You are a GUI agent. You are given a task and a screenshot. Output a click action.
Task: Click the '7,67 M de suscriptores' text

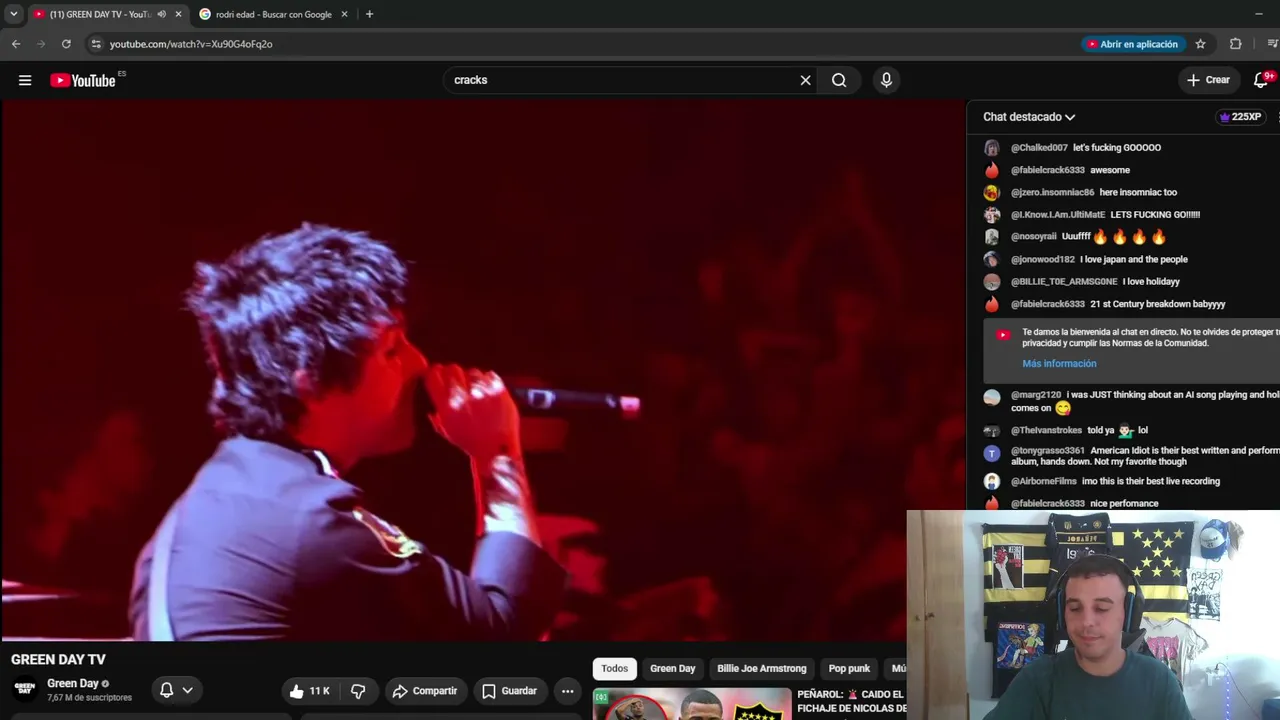89,698
